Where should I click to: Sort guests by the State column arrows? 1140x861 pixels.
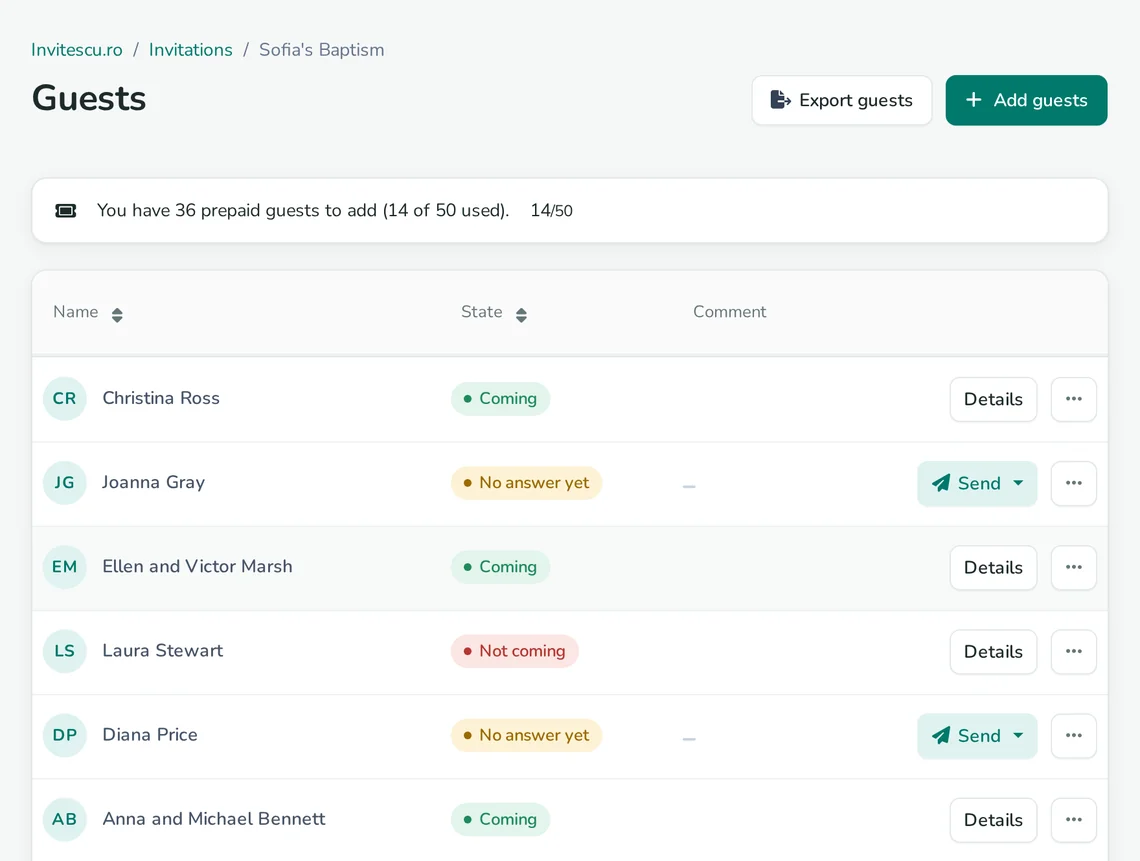[x=521, y=315]
